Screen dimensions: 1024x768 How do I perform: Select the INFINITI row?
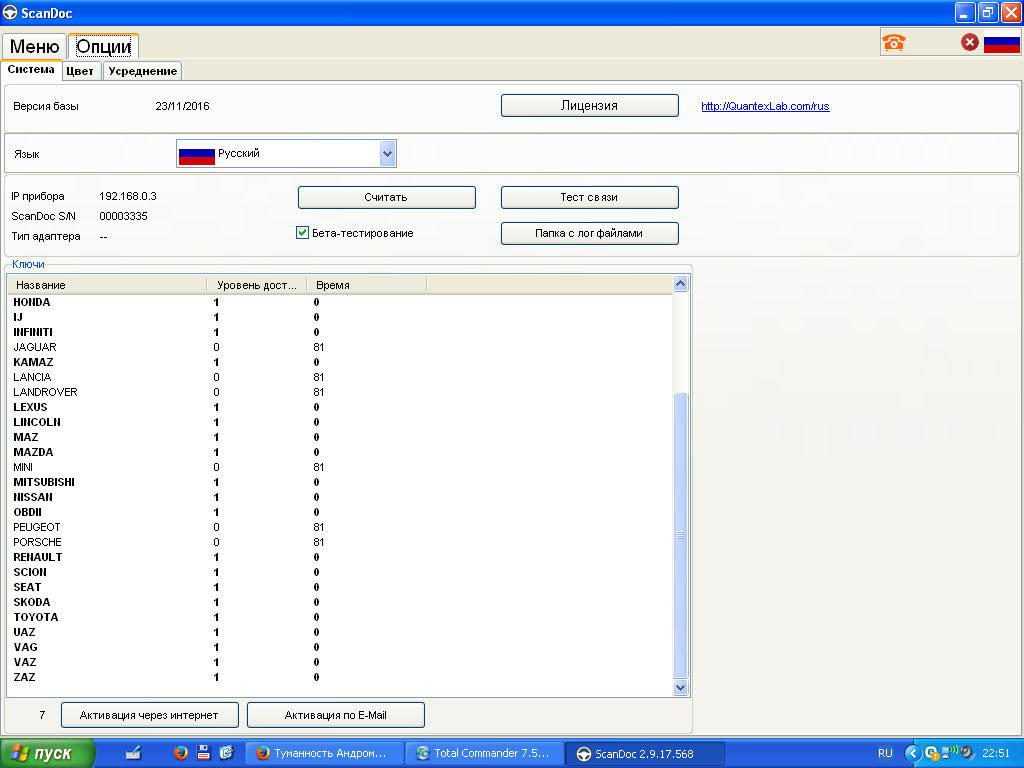point(340,332)
